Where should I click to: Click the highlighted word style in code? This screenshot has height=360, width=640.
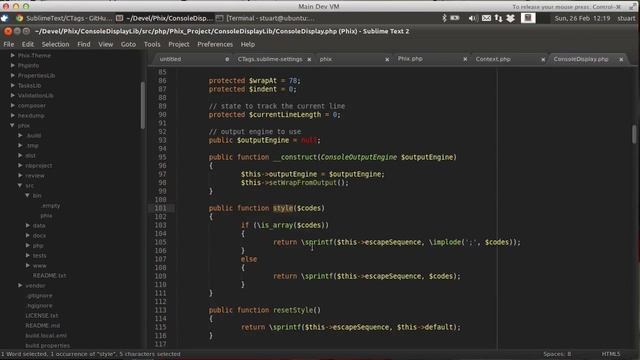283,208
